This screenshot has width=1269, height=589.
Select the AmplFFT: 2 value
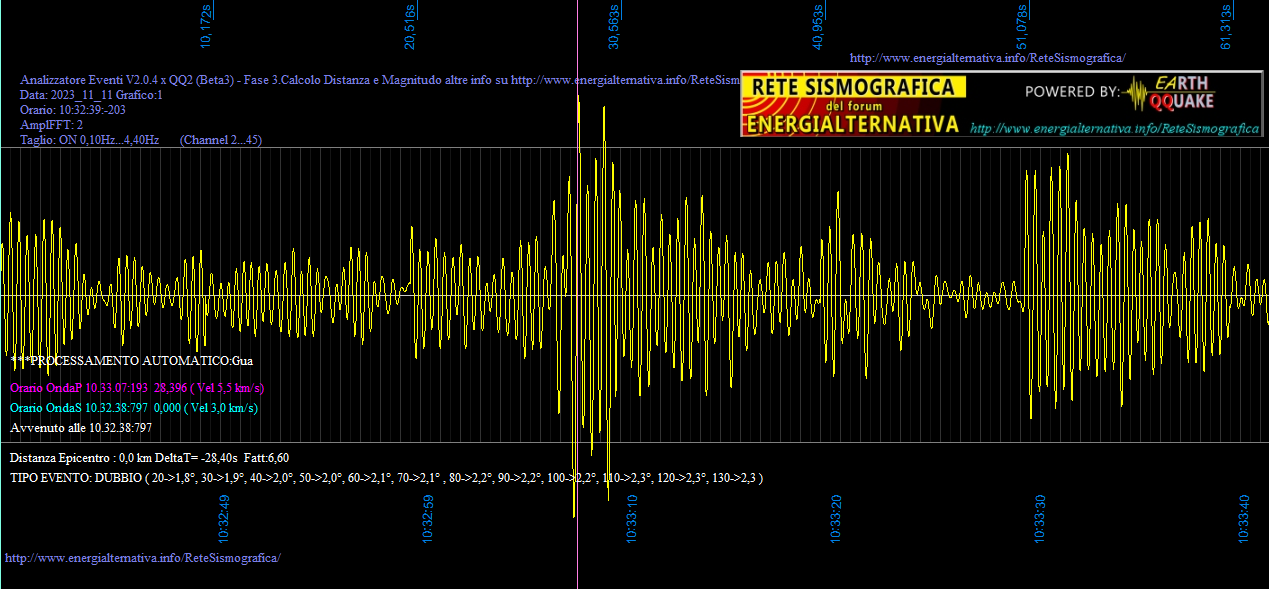pos(52,125)
